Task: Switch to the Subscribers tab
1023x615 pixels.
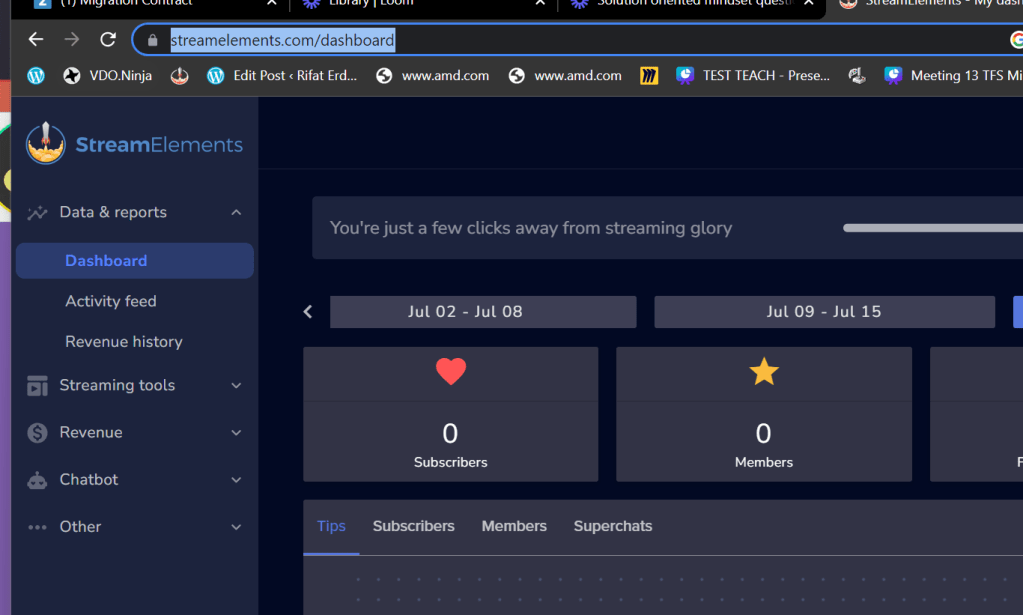Action: click(x=414, y=526)
